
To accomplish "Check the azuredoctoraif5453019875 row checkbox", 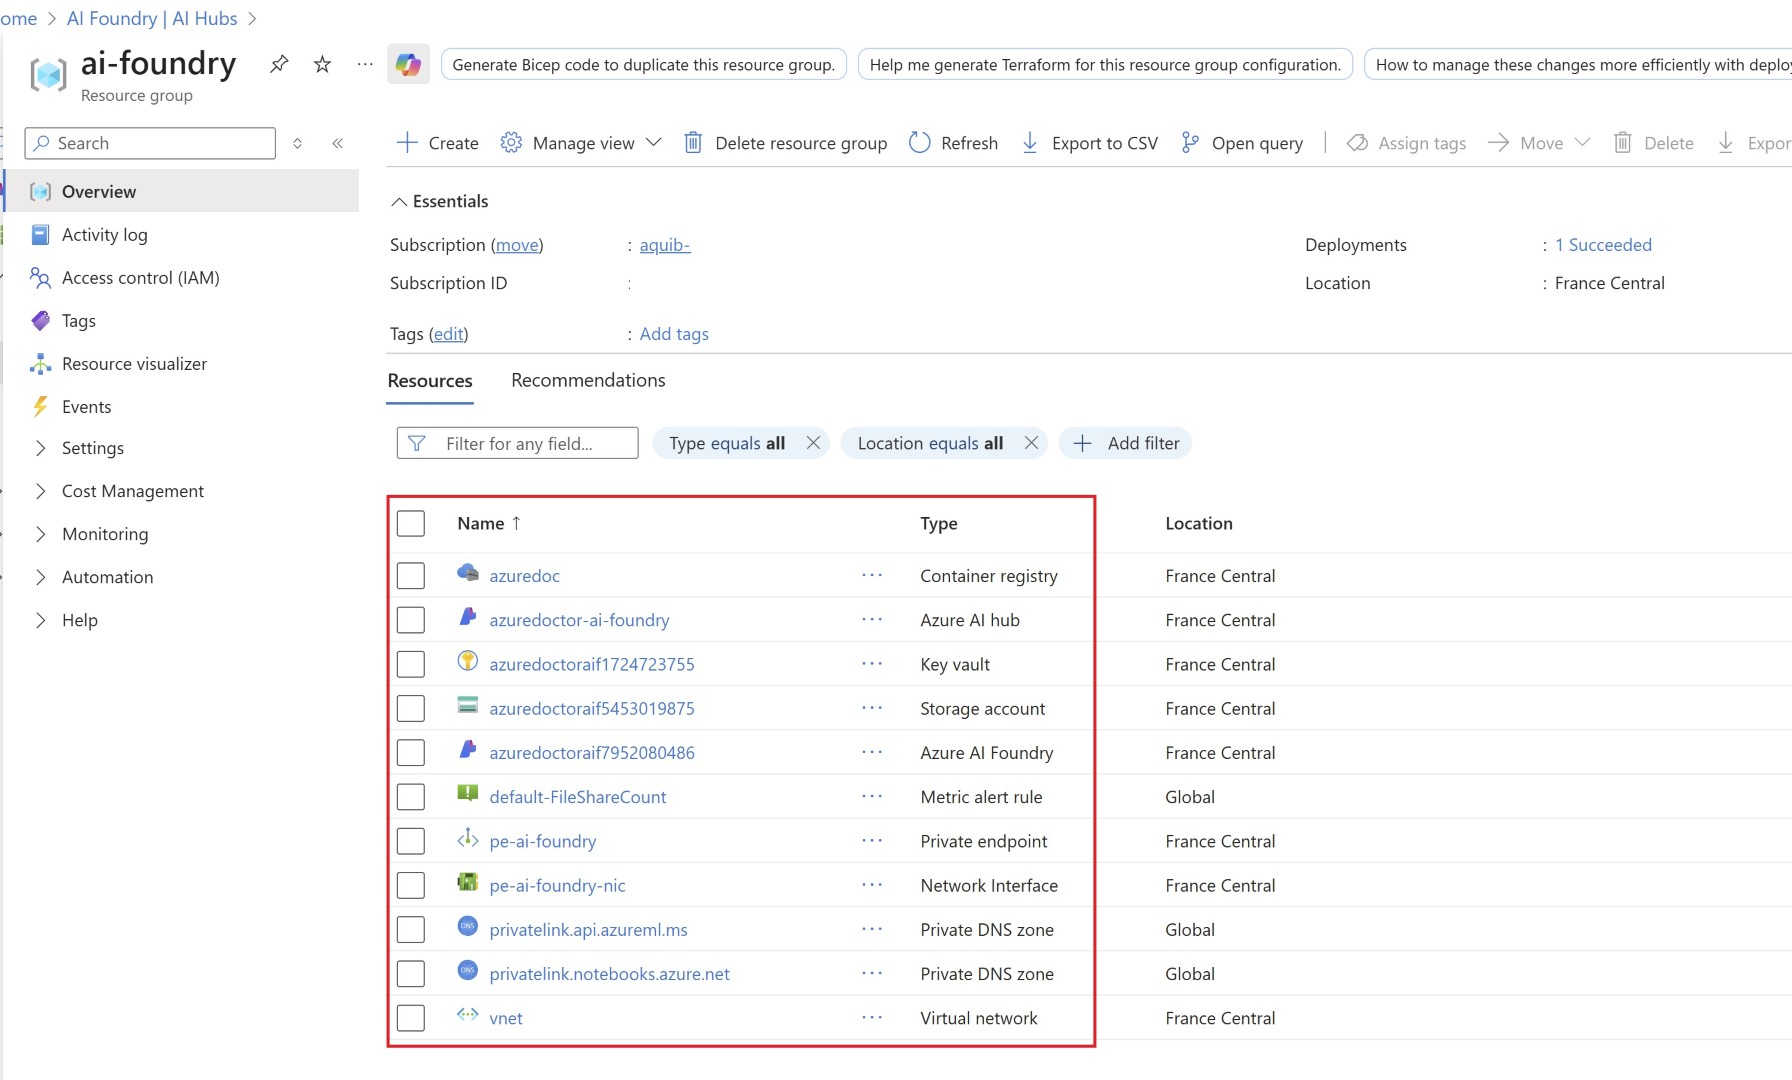I will (x=411, y=709).
